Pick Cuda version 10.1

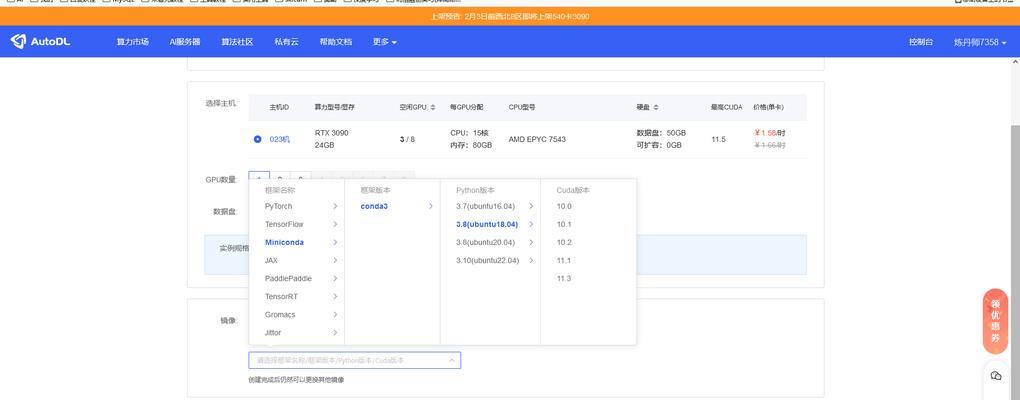(x=564, y=224)
